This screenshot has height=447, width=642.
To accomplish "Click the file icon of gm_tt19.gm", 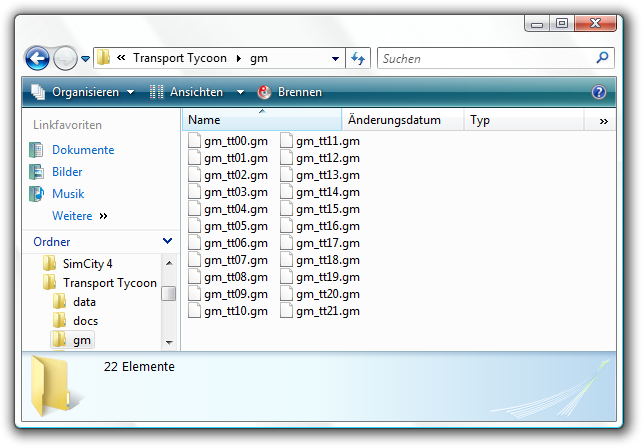I will coord(287,277).
